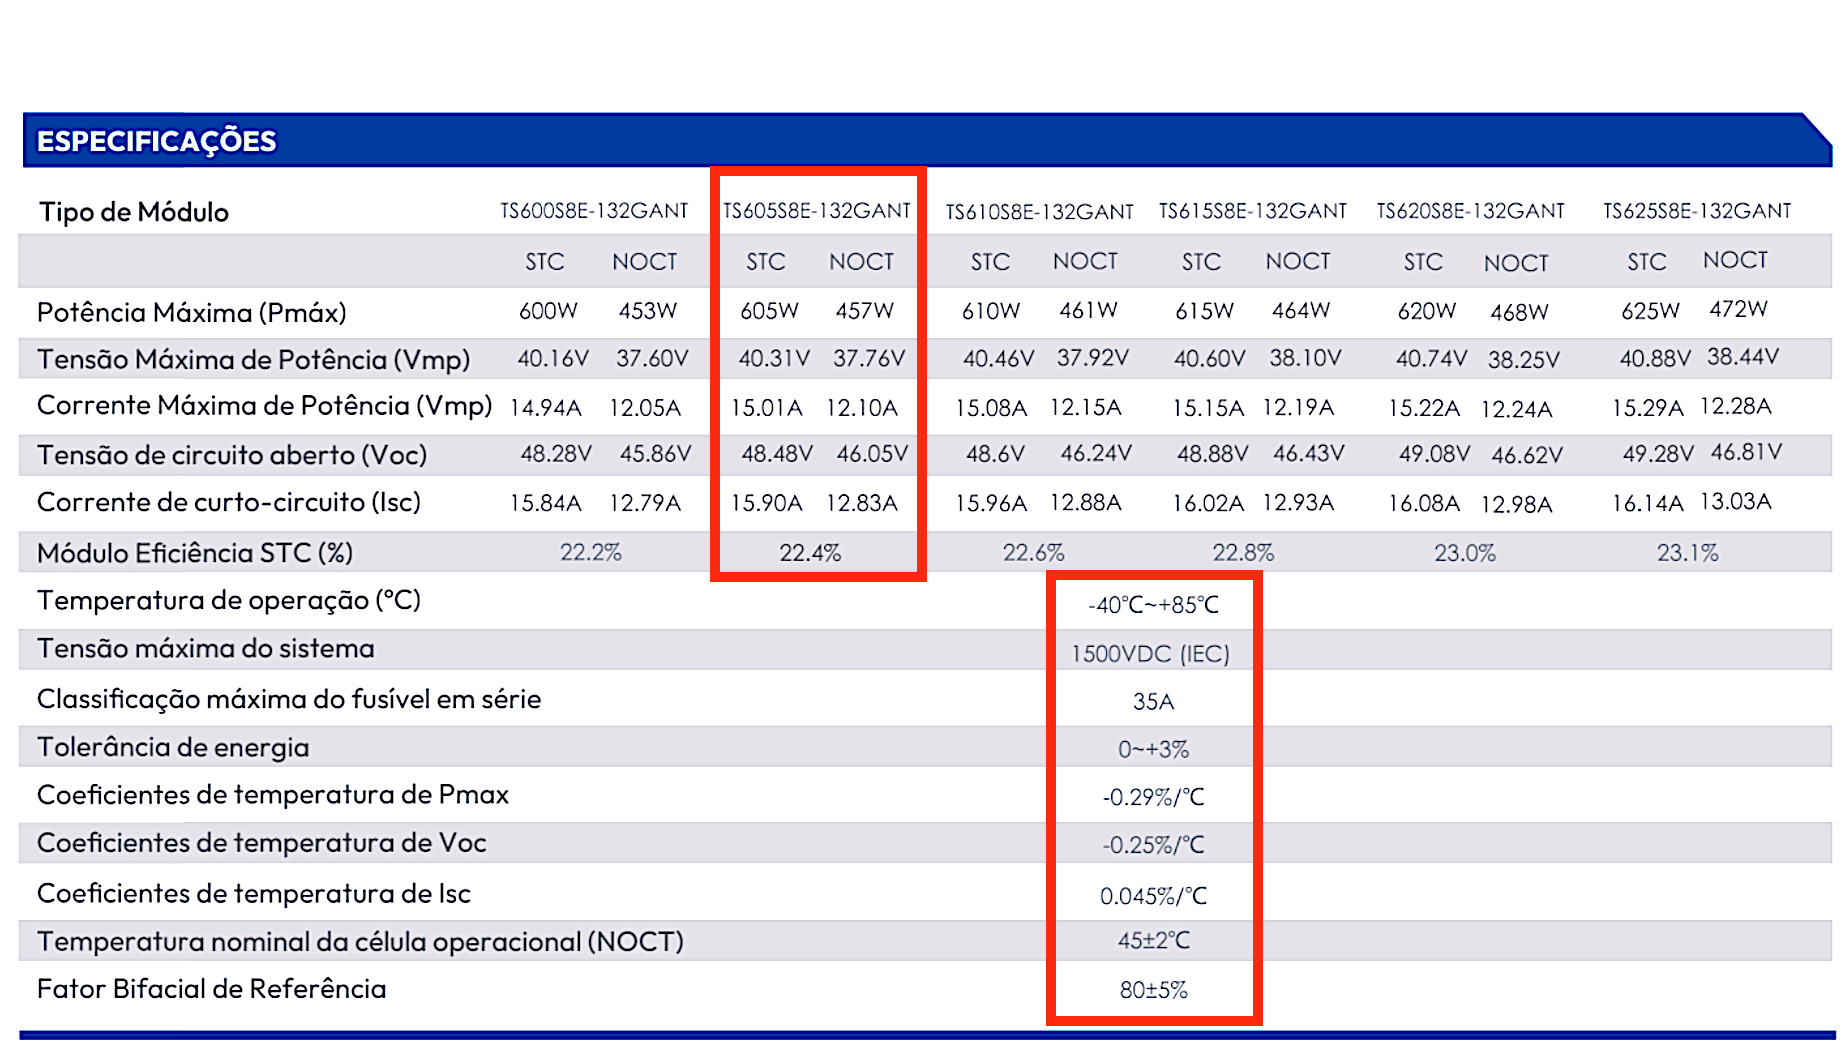Click the 35A series fuse rating
This screenshot has height=1050, width=1848.
(x=1153, y=702)
